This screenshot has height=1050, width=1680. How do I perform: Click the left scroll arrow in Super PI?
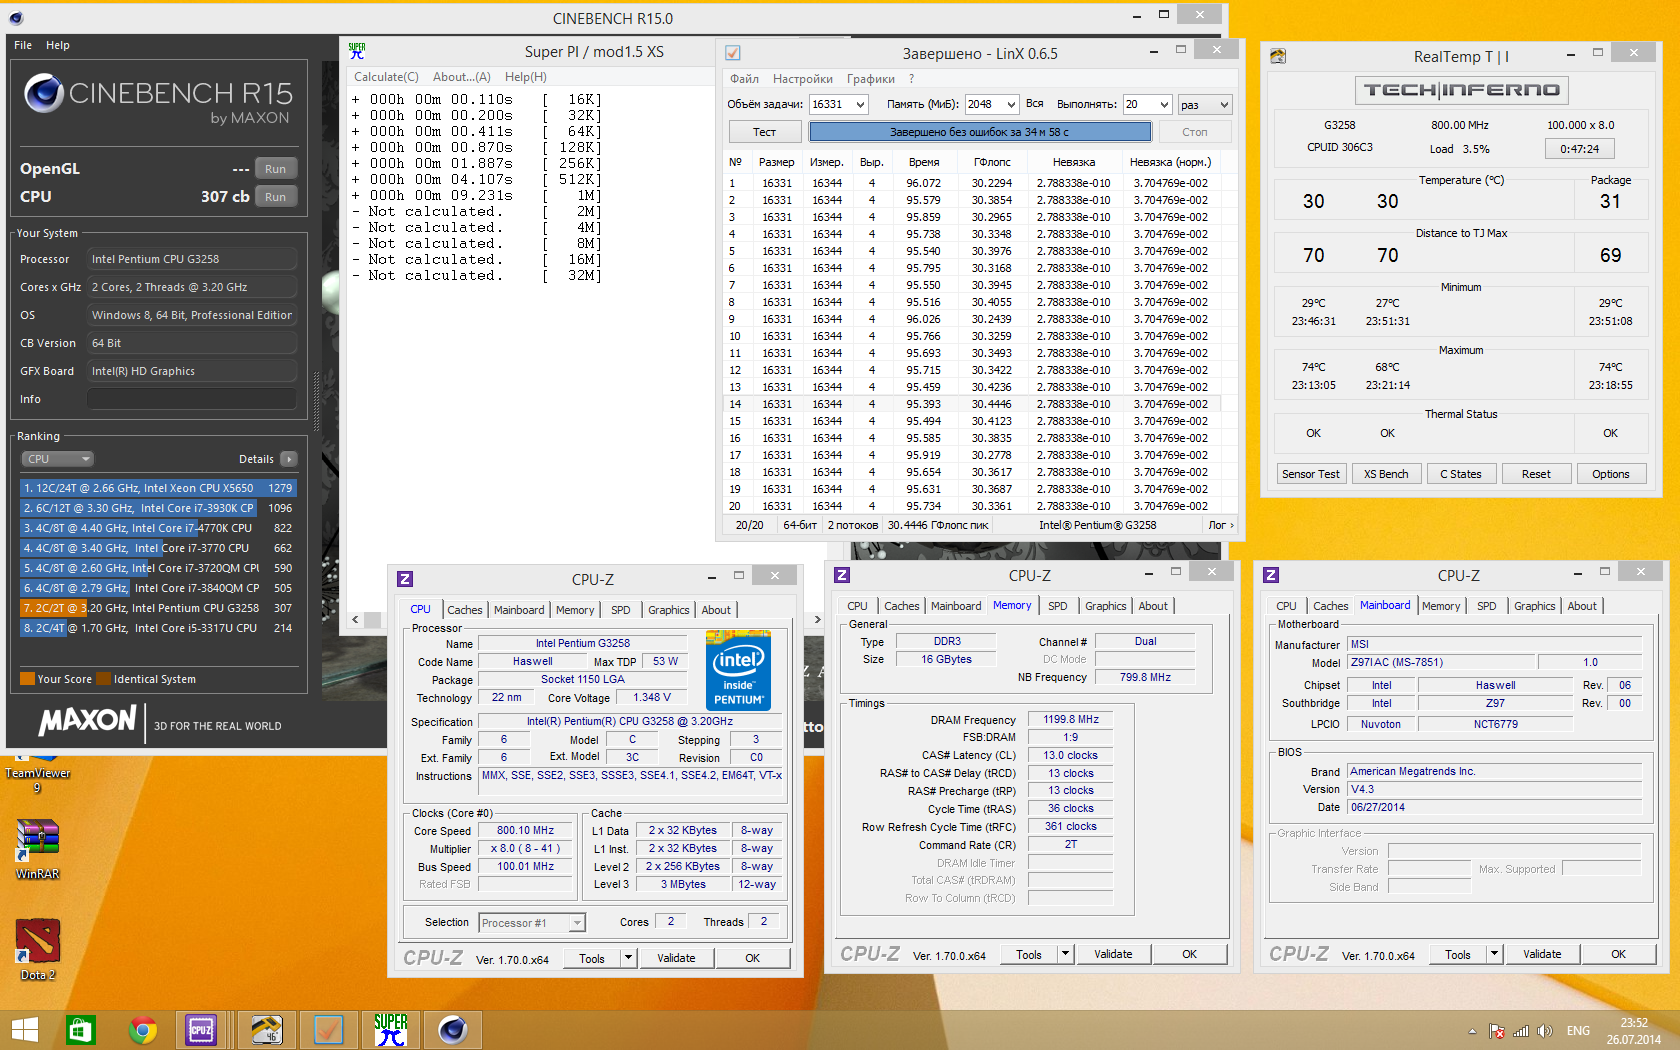[355, 619]
